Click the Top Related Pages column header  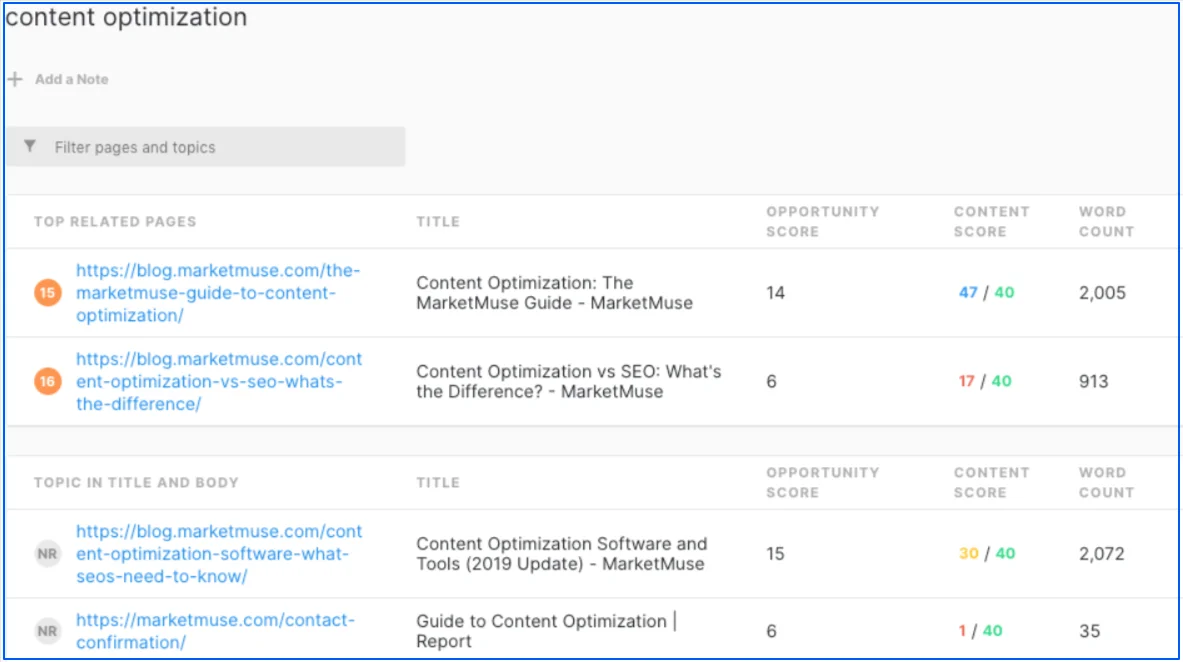click(115, 222)
